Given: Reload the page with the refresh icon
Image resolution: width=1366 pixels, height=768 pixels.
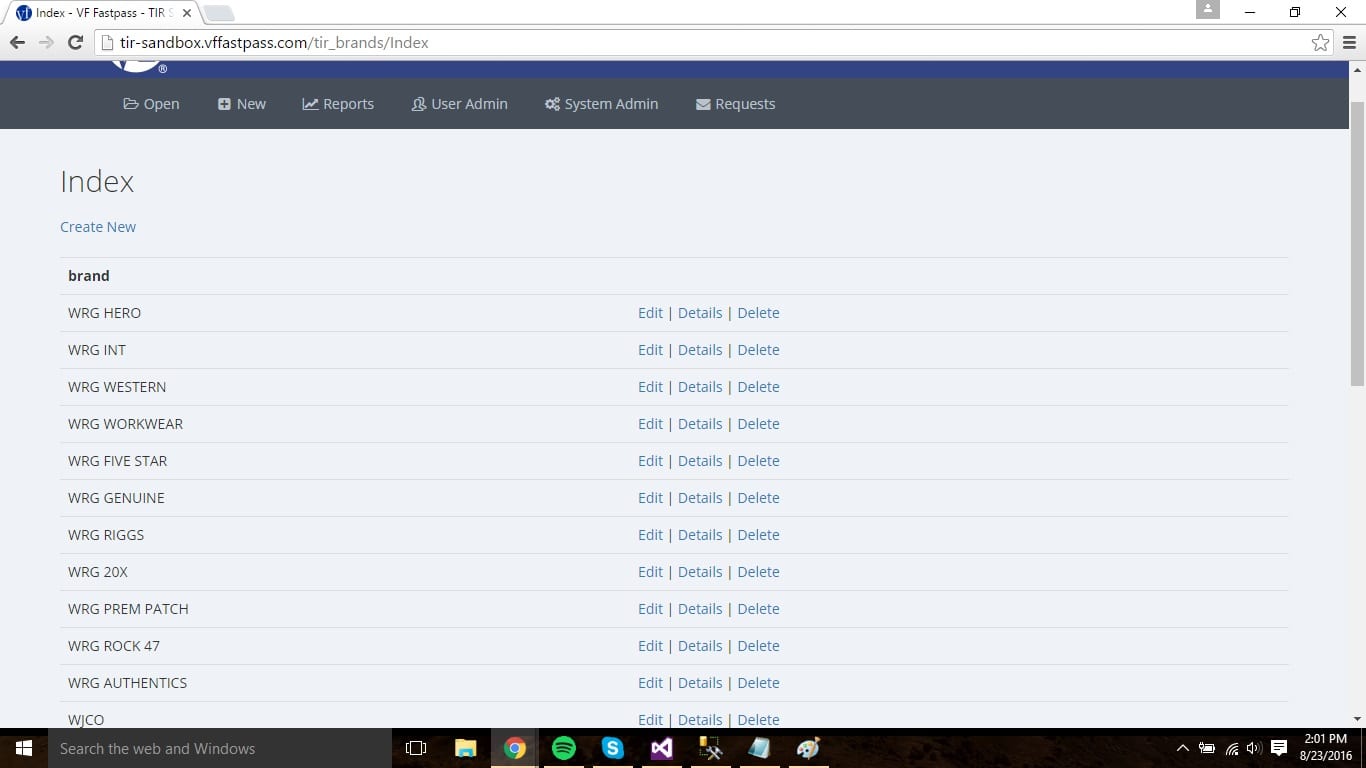Looking at the screenshot, I should (75, 43).
